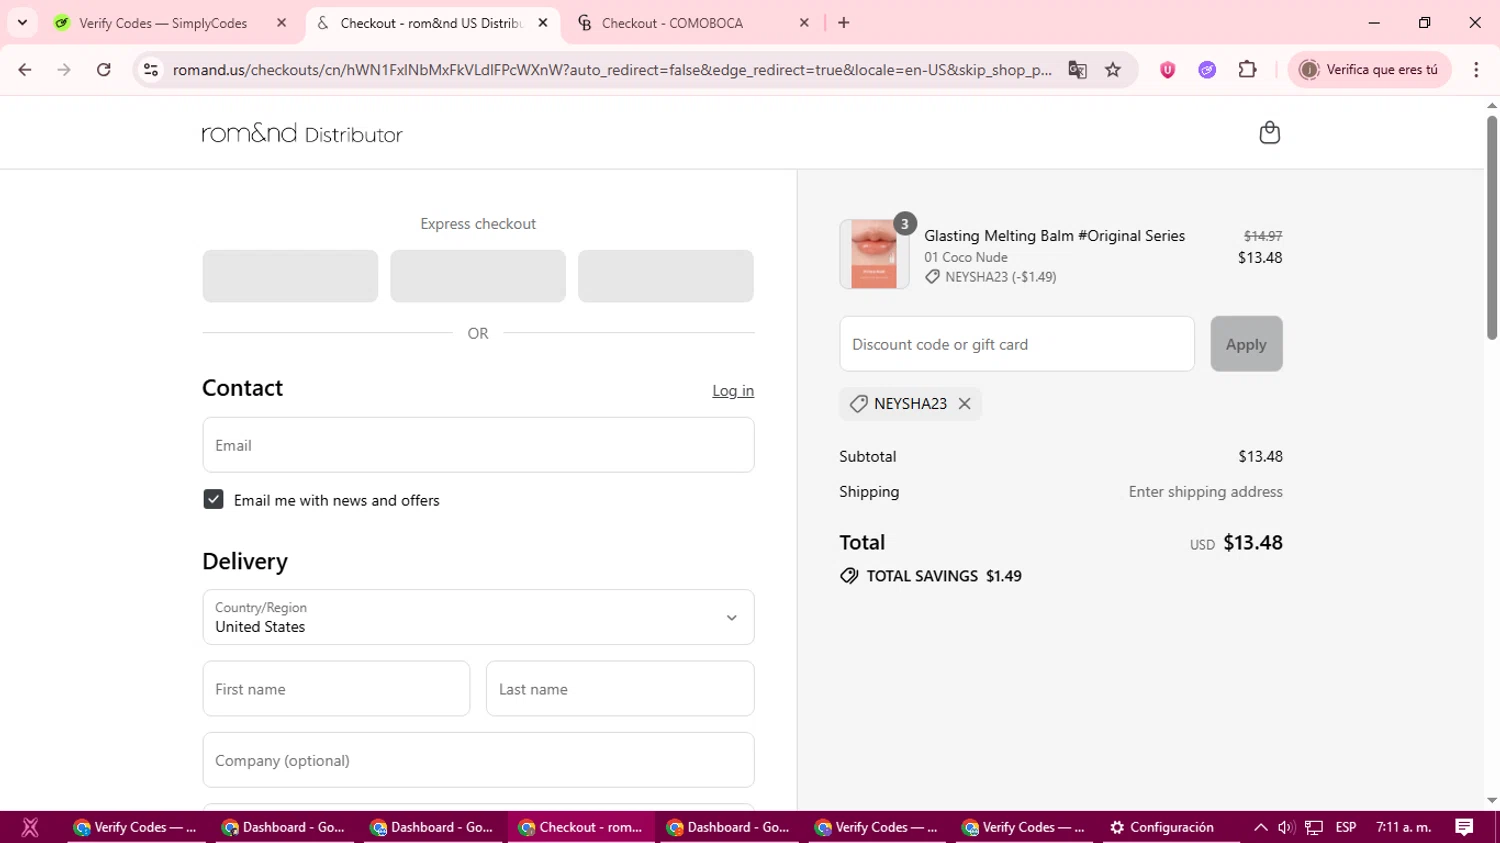Image resolution: width=1500 pixels, height=843 pixels.
Task: Open the Configuración taskbar window
Action: click(x=1162, y=827)
